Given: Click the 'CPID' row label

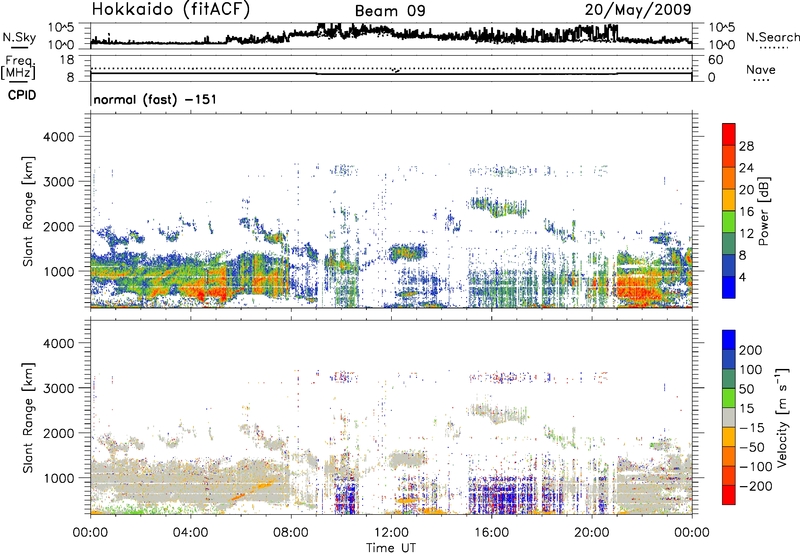Looking at the screenshot, I should pyautogui.click(x=22, y=95).
